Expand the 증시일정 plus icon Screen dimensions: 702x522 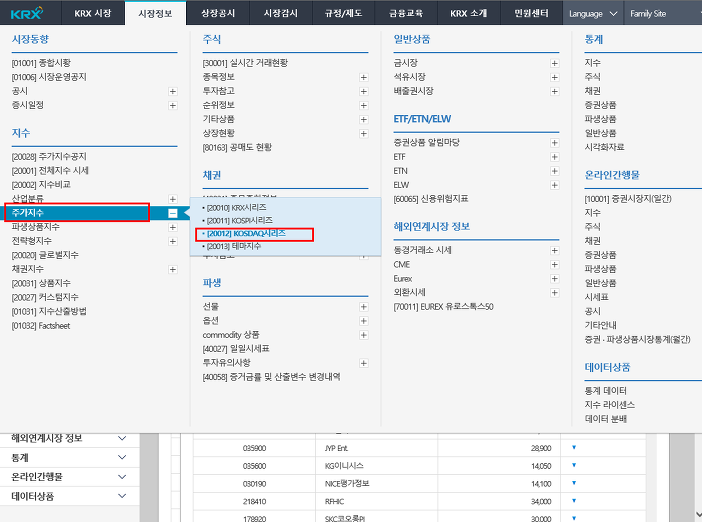coord(172,106)
